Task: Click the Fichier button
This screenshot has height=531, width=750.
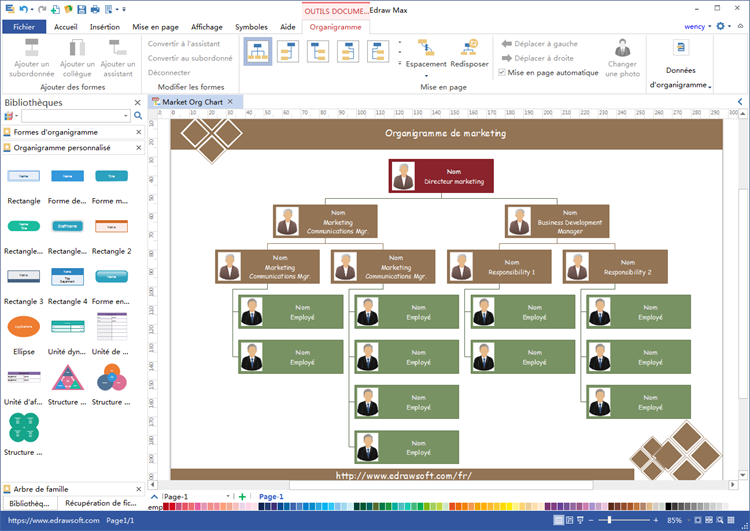Action: (24, 27)
